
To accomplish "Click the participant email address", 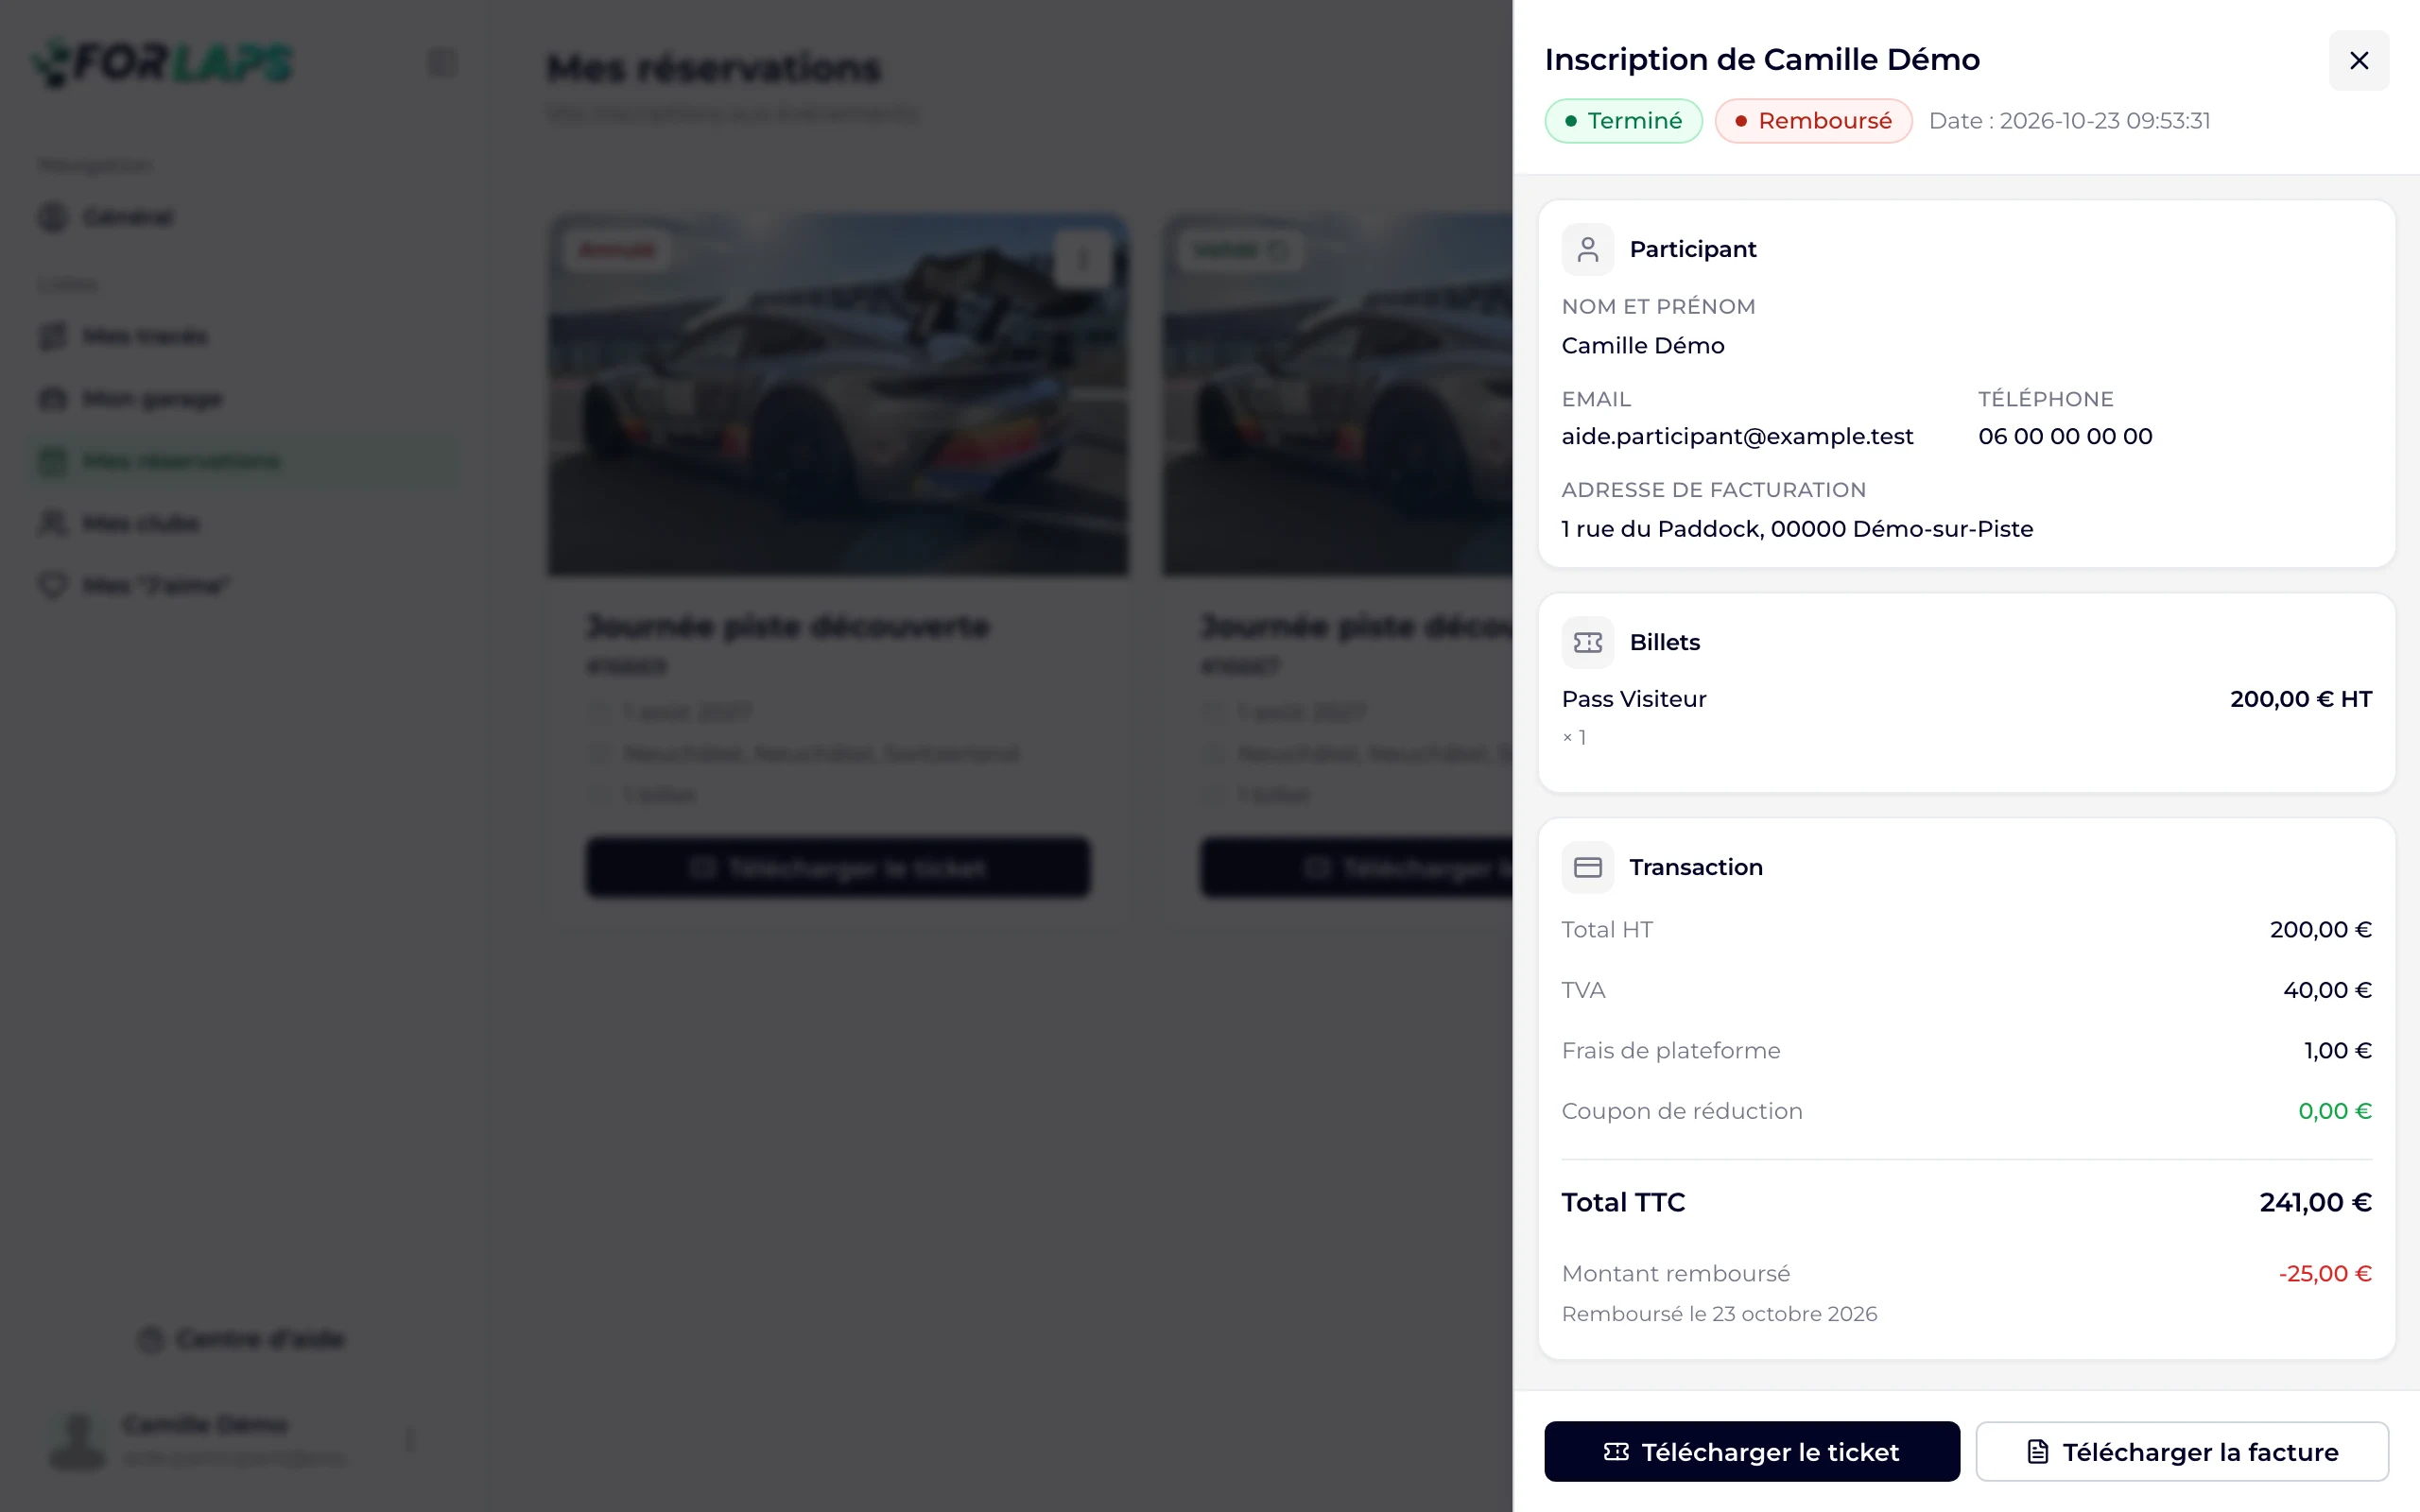I will (x=1737, y=436).
